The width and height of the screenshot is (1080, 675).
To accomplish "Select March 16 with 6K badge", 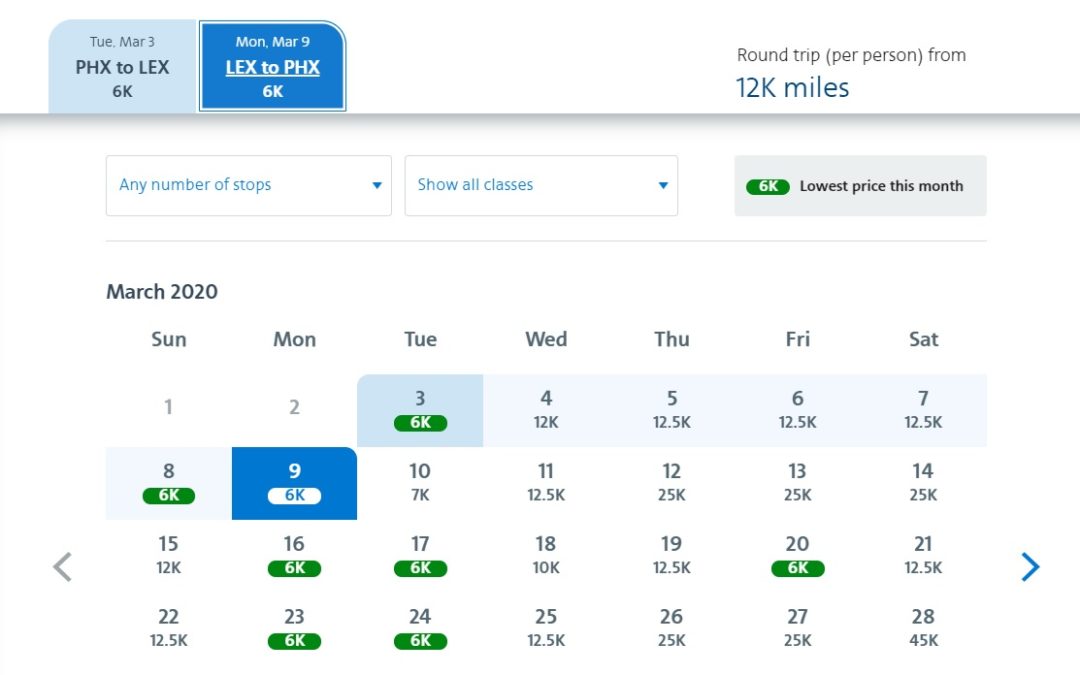I will 294,555.
